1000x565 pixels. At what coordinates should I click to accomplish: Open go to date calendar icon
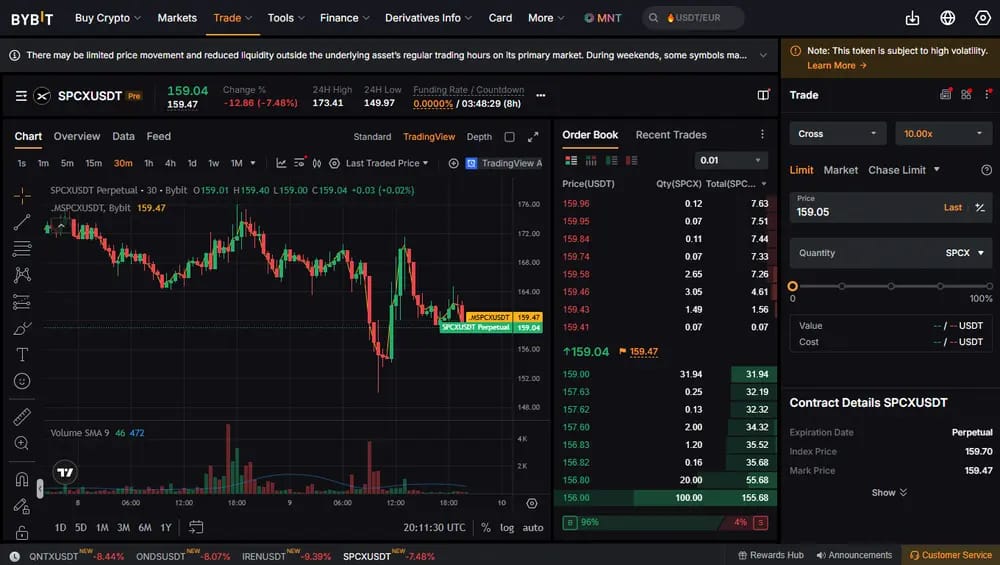point(196,527)
